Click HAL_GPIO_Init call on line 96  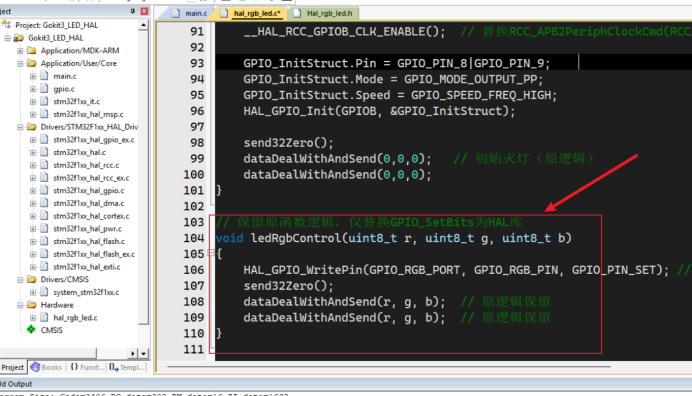(x=379, y=111)
